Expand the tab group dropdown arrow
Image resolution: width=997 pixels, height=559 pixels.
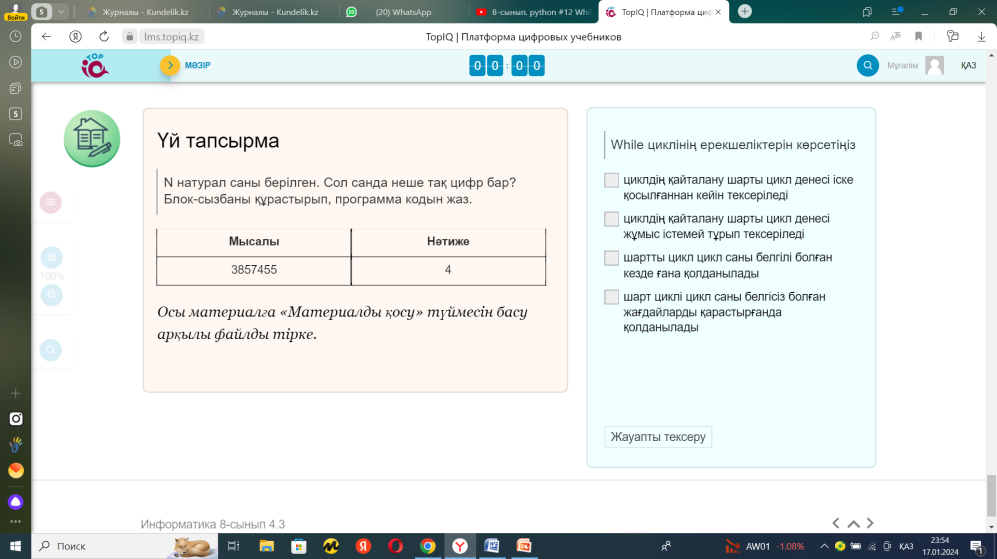point(60,11)
